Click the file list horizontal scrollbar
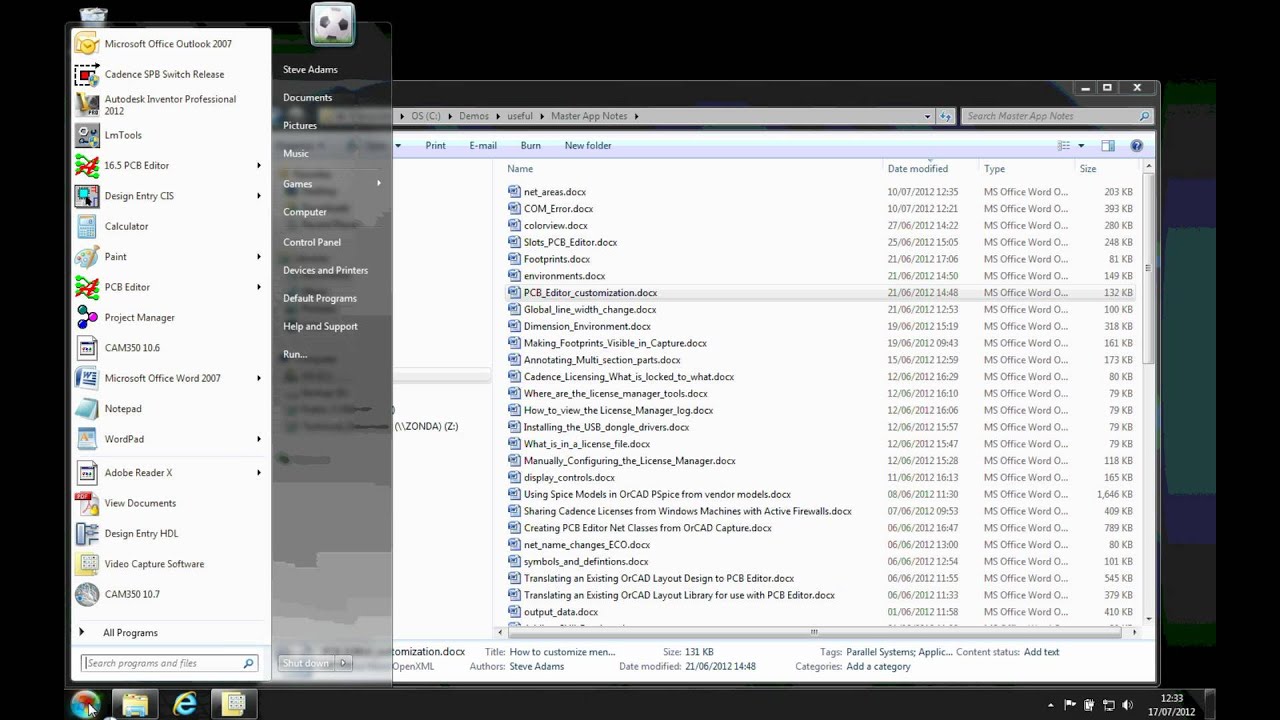Image resolution: width=1280 pixels, height=720 pixels. tap(814, 632)
